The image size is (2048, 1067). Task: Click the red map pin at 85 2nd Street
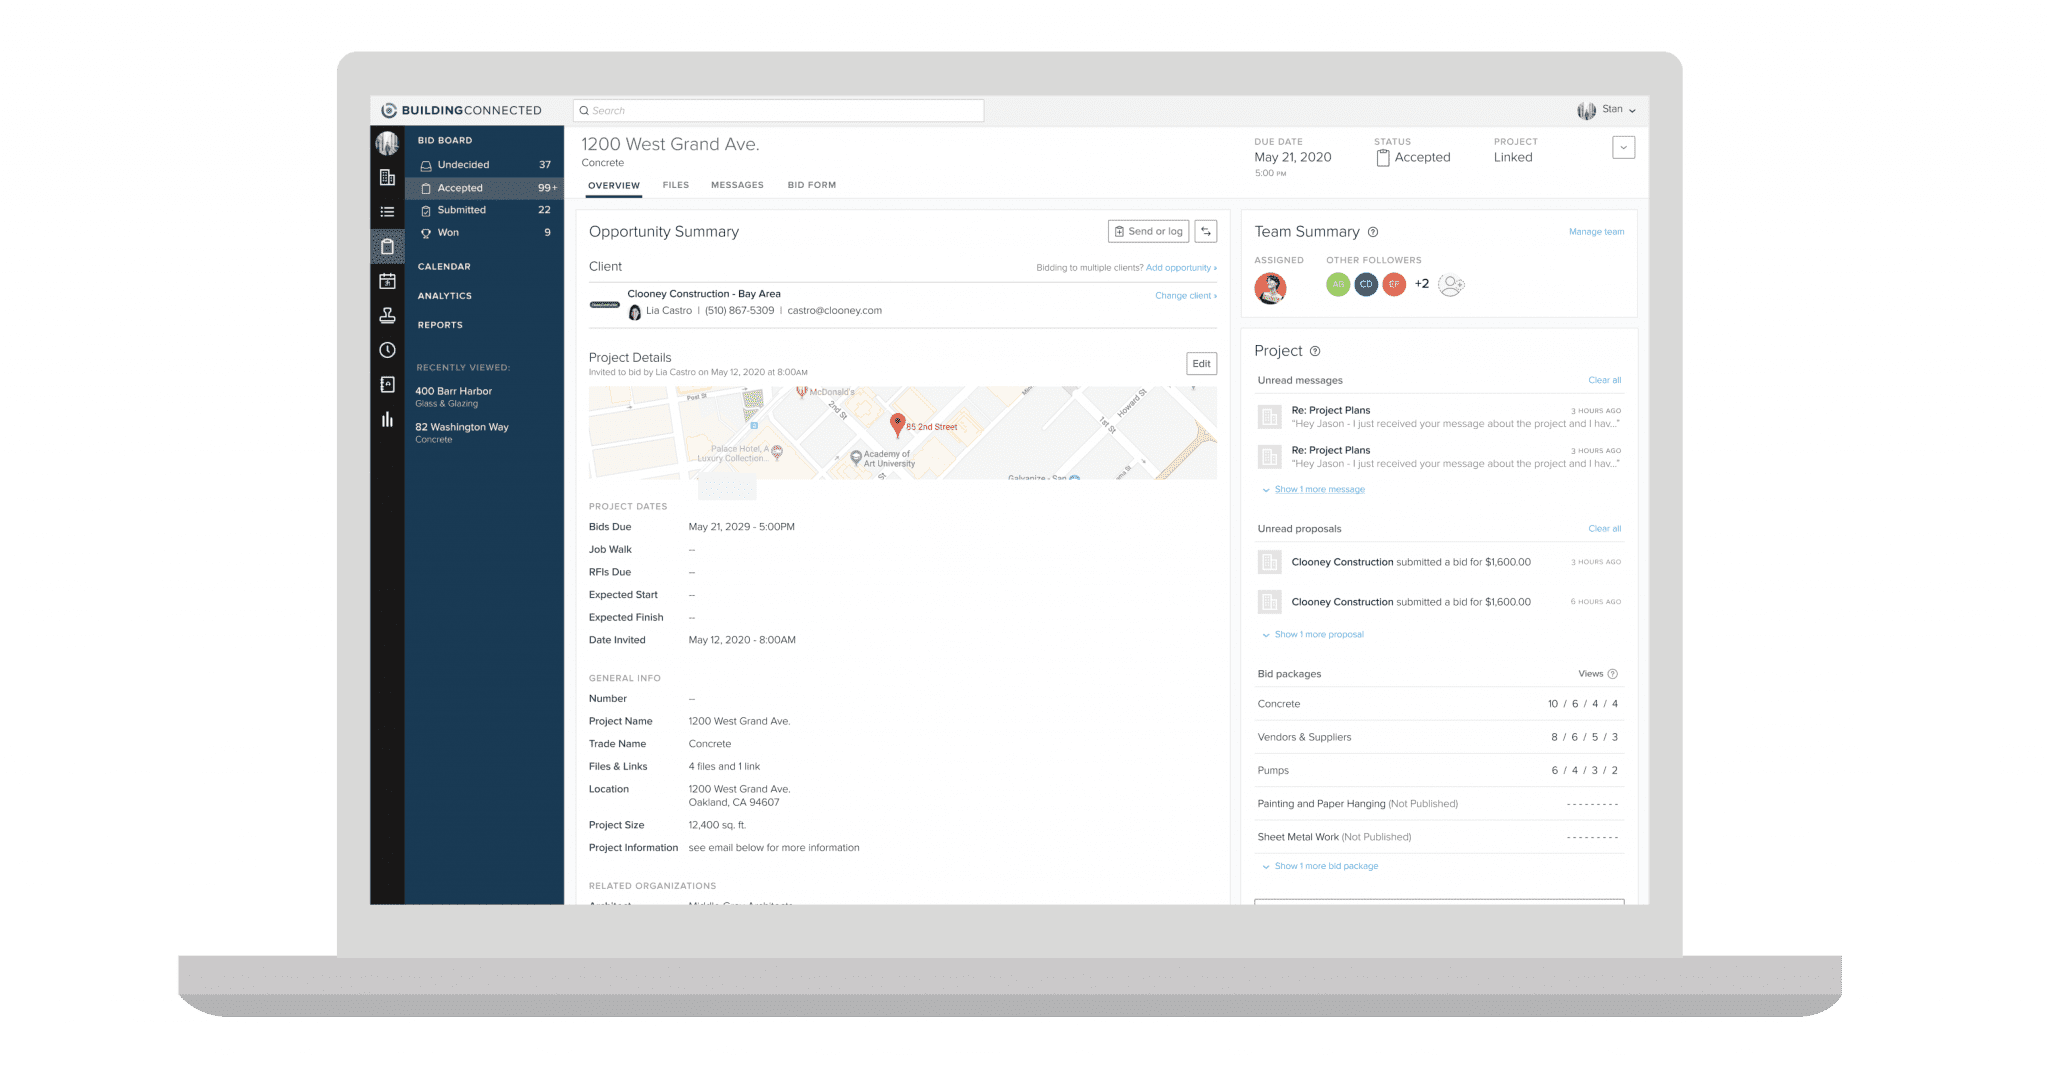tap(898, 425)
